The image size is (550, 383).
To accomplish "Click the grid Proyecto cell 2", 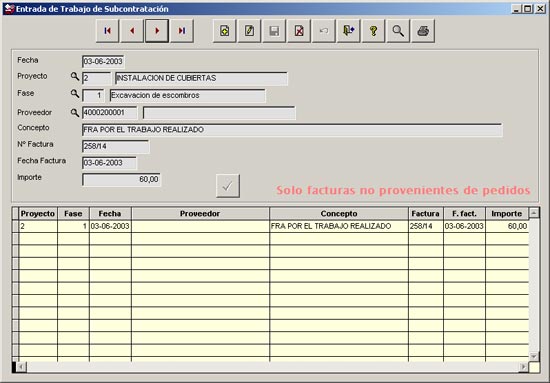I will coord(38,226).
